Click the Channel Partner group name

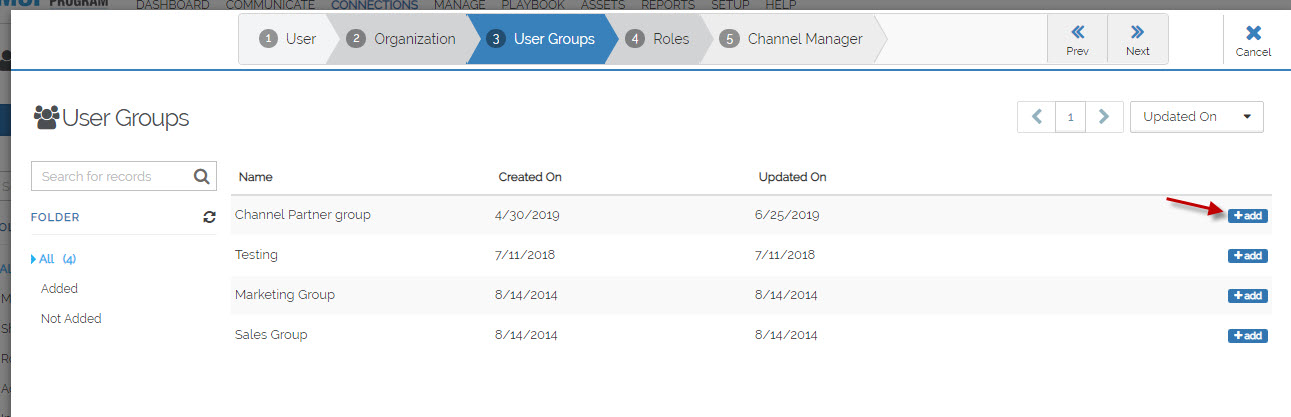(x=303, y=215)
